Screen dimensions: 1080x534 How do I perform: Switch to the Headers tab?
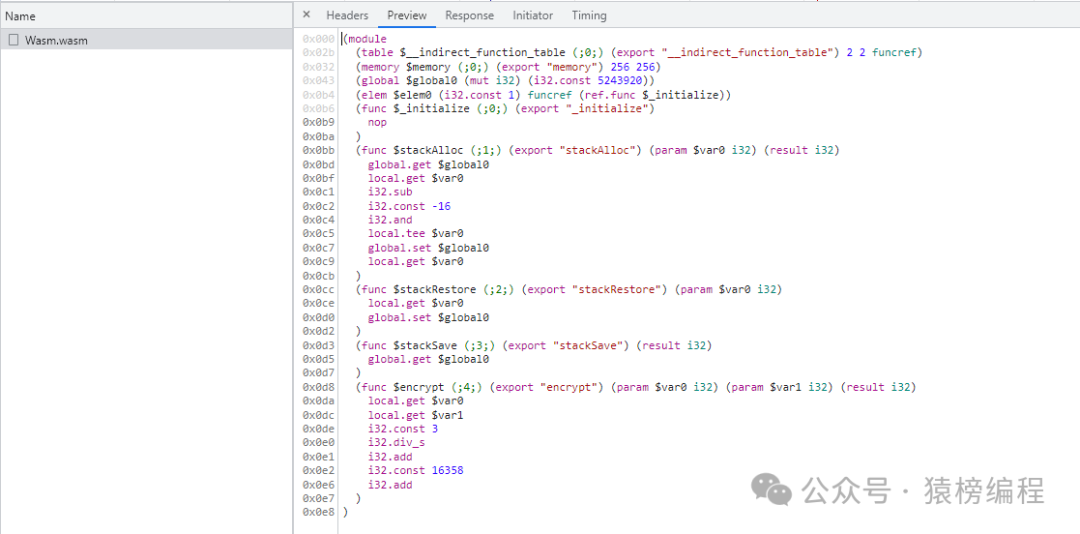click(x=347, y=15)
